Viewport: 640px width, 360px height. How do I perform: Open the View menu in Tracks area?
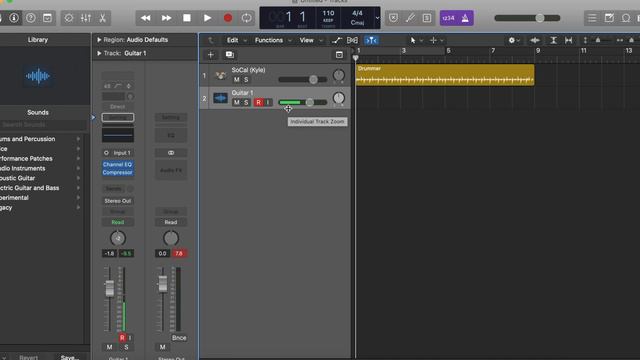311,40
